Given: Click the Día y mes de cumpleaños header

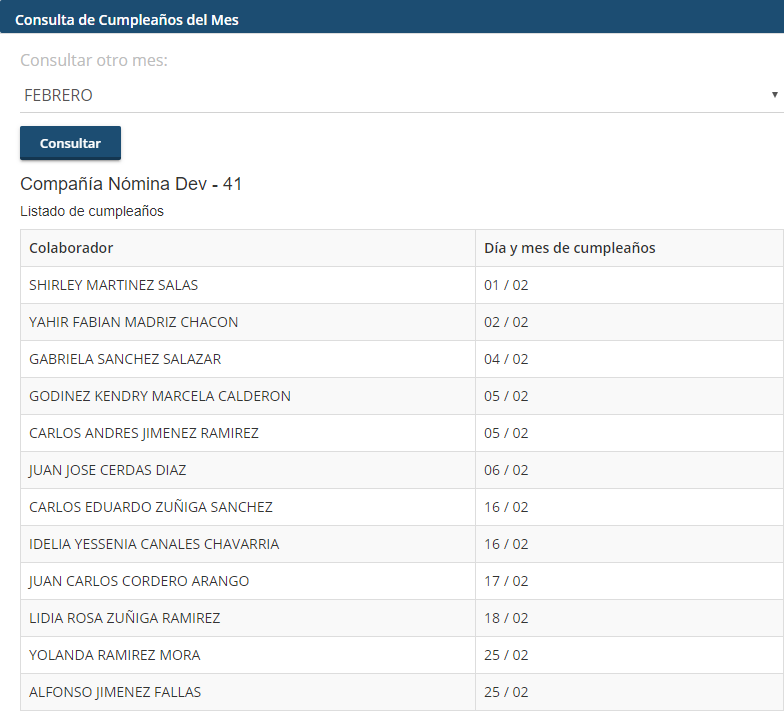Looking at the screenshot, I should click(x=569, y=248).
